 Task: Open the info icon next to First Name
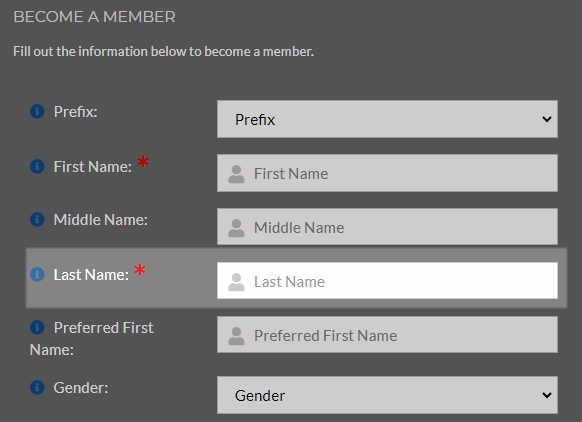click(37, 166)
